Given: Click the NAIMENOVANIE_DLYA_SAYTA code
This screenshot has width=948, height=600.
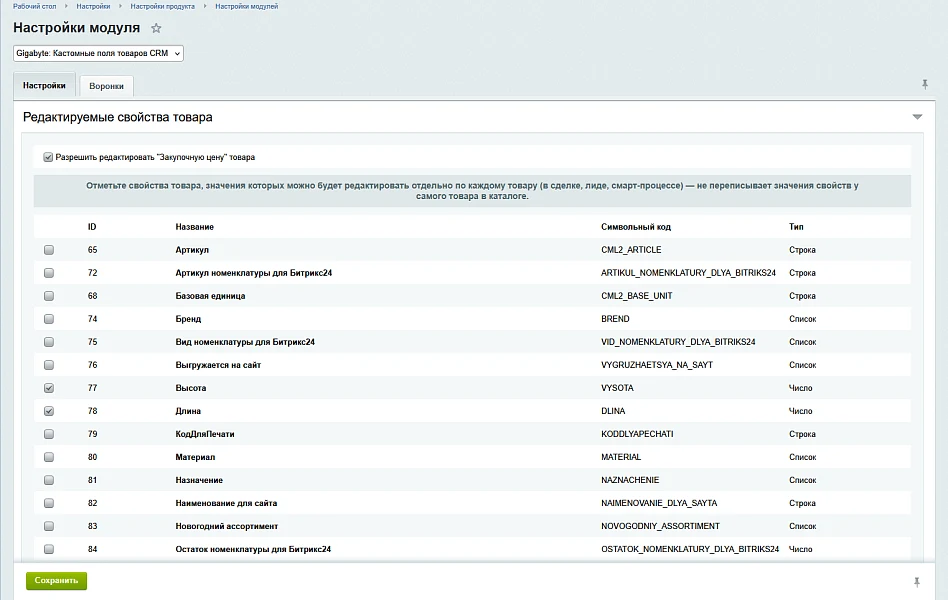Looking at the screenshot, I should [659, 503].
